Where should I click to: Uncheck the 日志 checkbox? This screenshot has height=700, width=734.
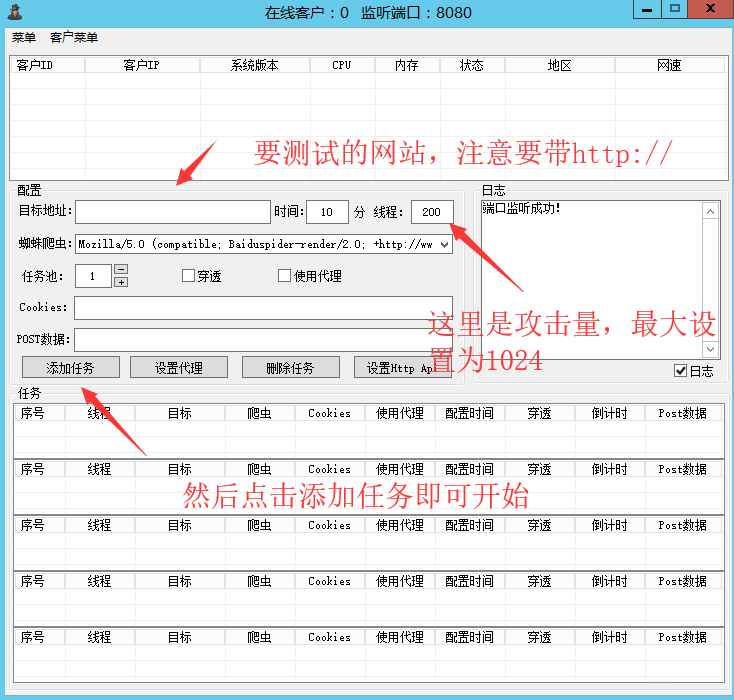click(680, 371)
